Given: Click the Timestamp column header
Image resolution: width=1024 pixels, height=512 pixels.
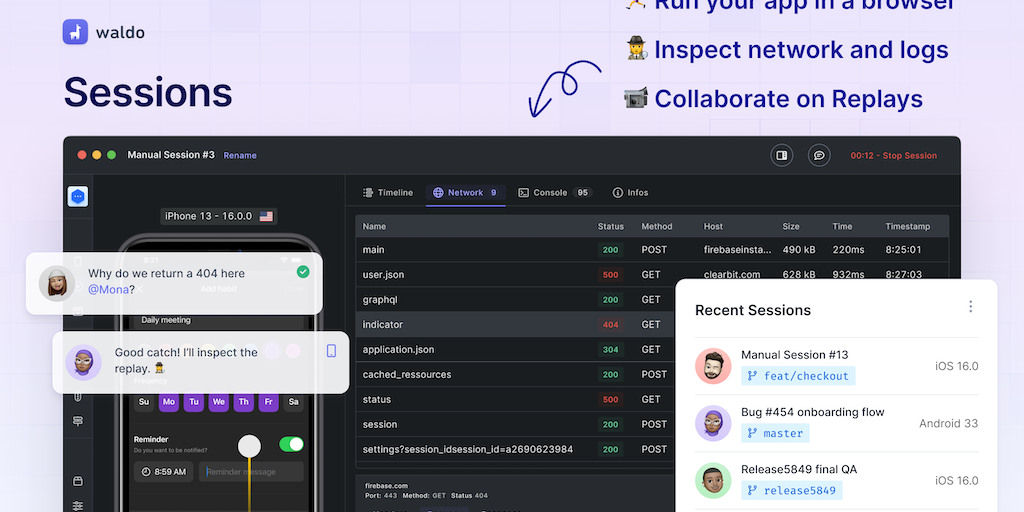Looking at the screenshot, I should coord(908,227).
